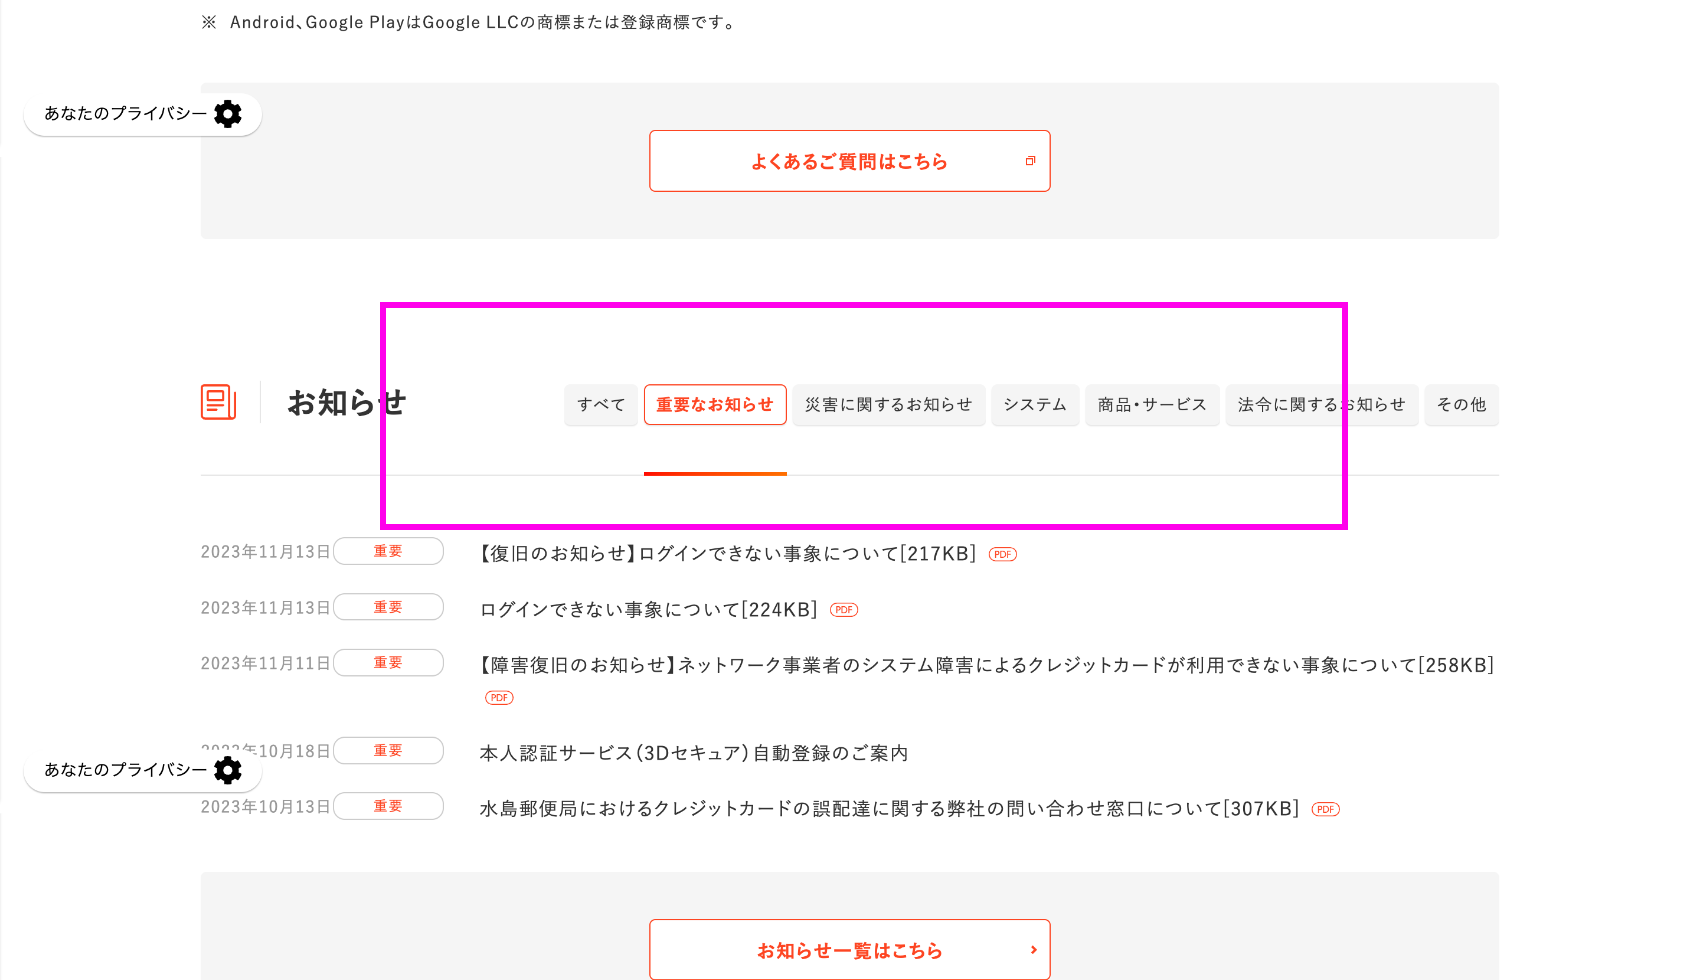Open ログインできない事象について[224KB] notice
1700x980 pixels.
tap(649, 610)
